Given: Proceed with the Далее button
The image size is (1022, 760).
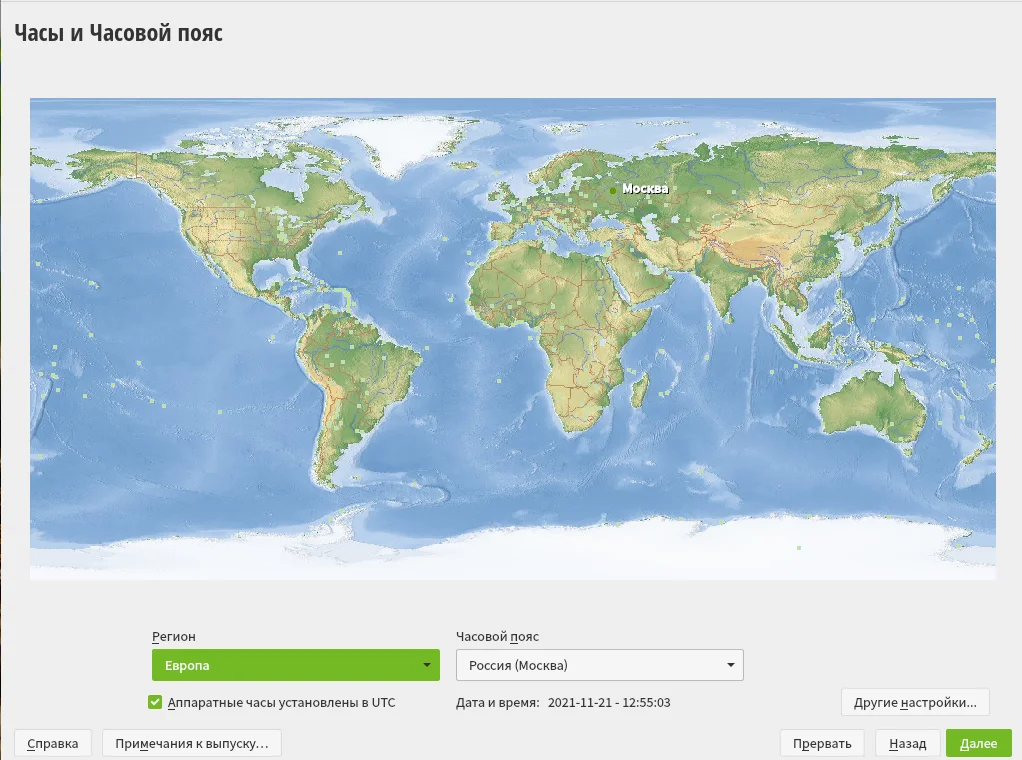Looking at the screenshot, I should point(978,743).
